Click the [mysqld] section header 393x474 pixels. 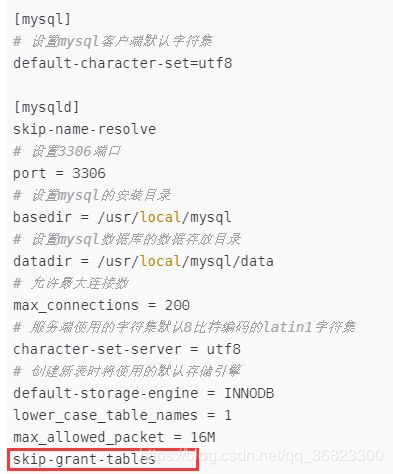(46, 107)
